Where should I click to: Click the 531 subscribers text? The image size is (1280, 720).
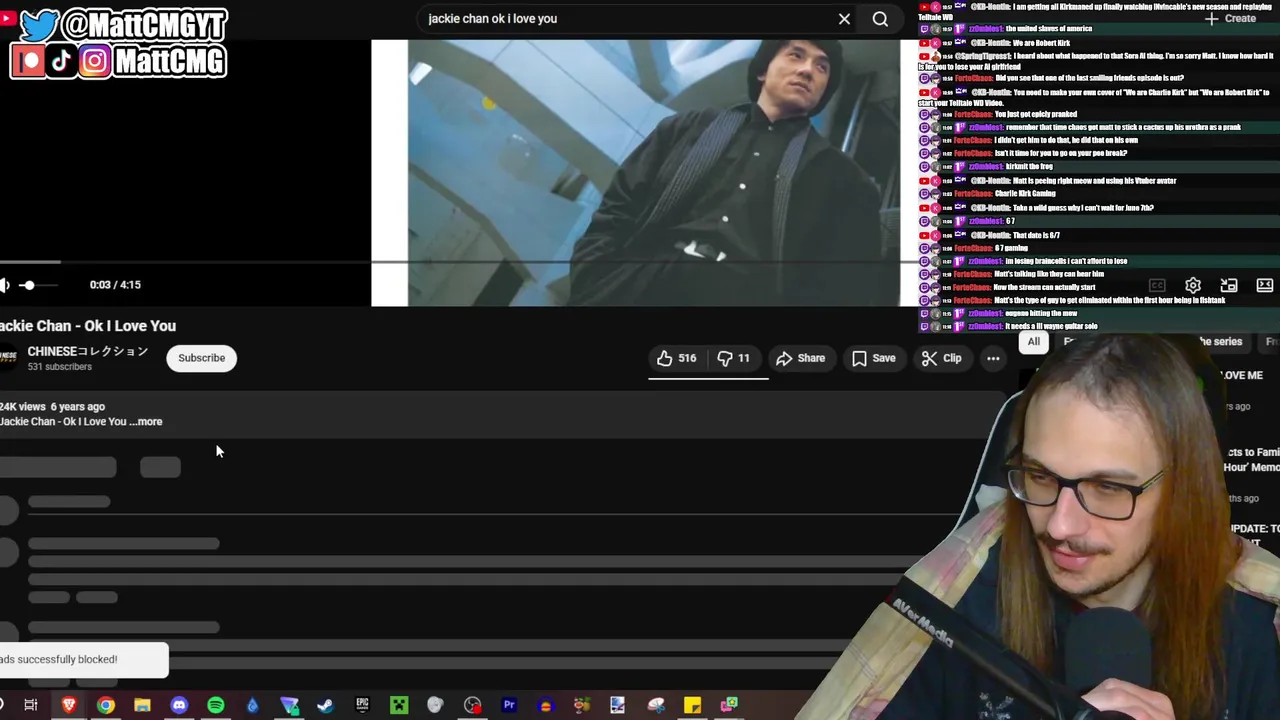coord(60,367)
